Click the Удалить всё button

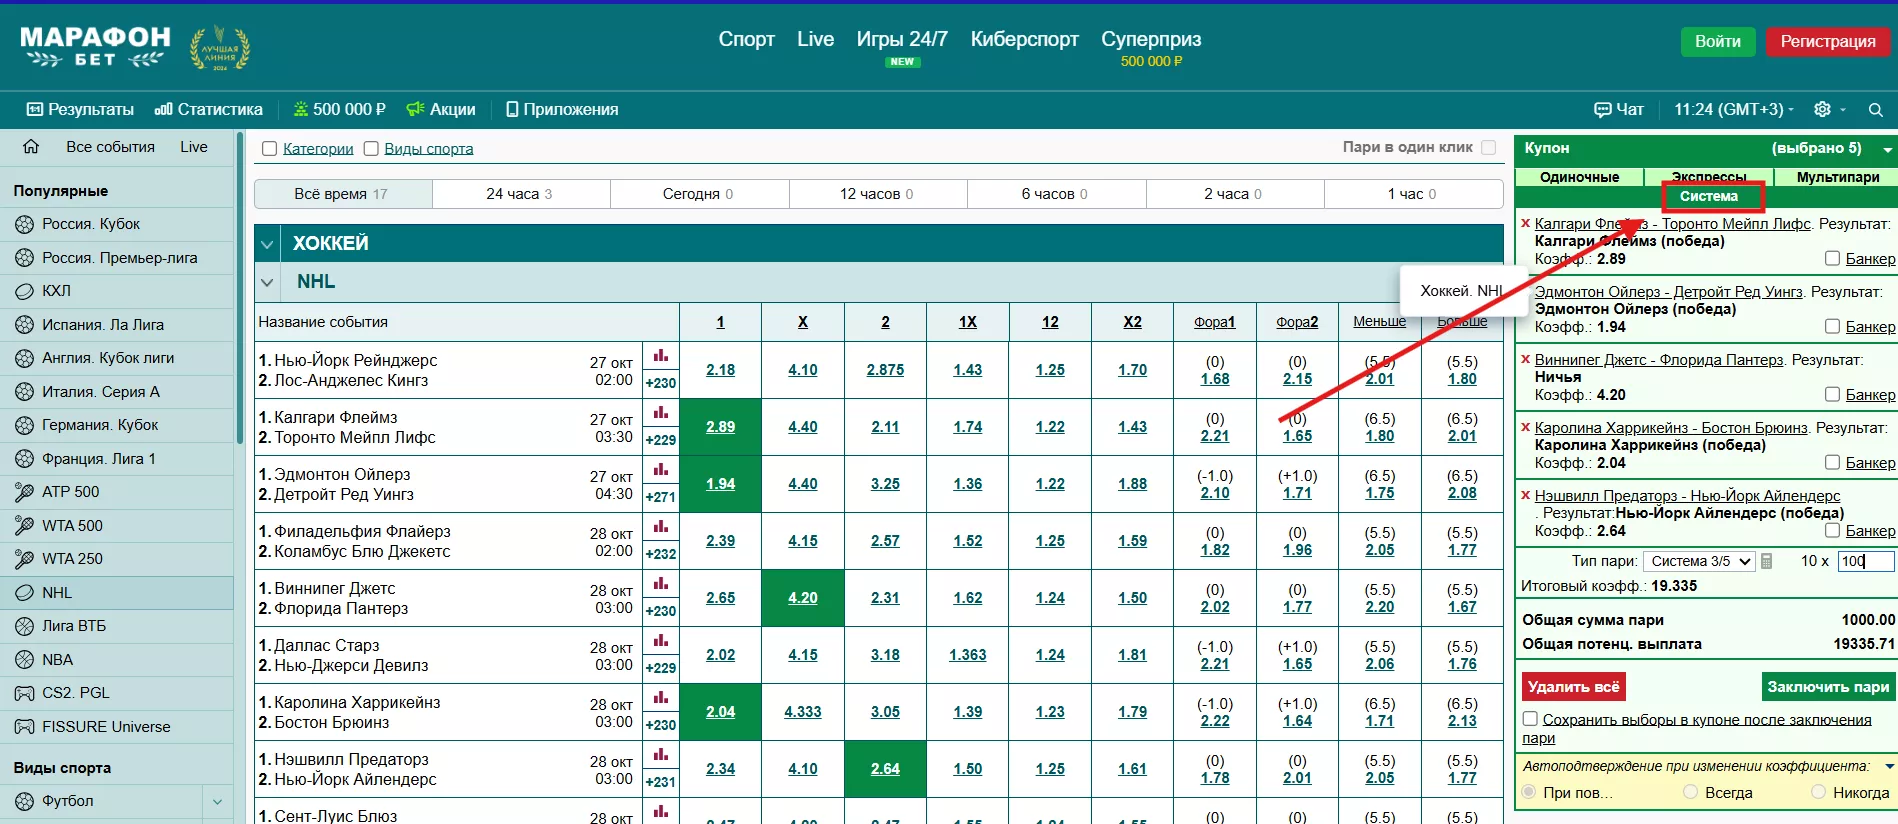(x=1573, y=686)
